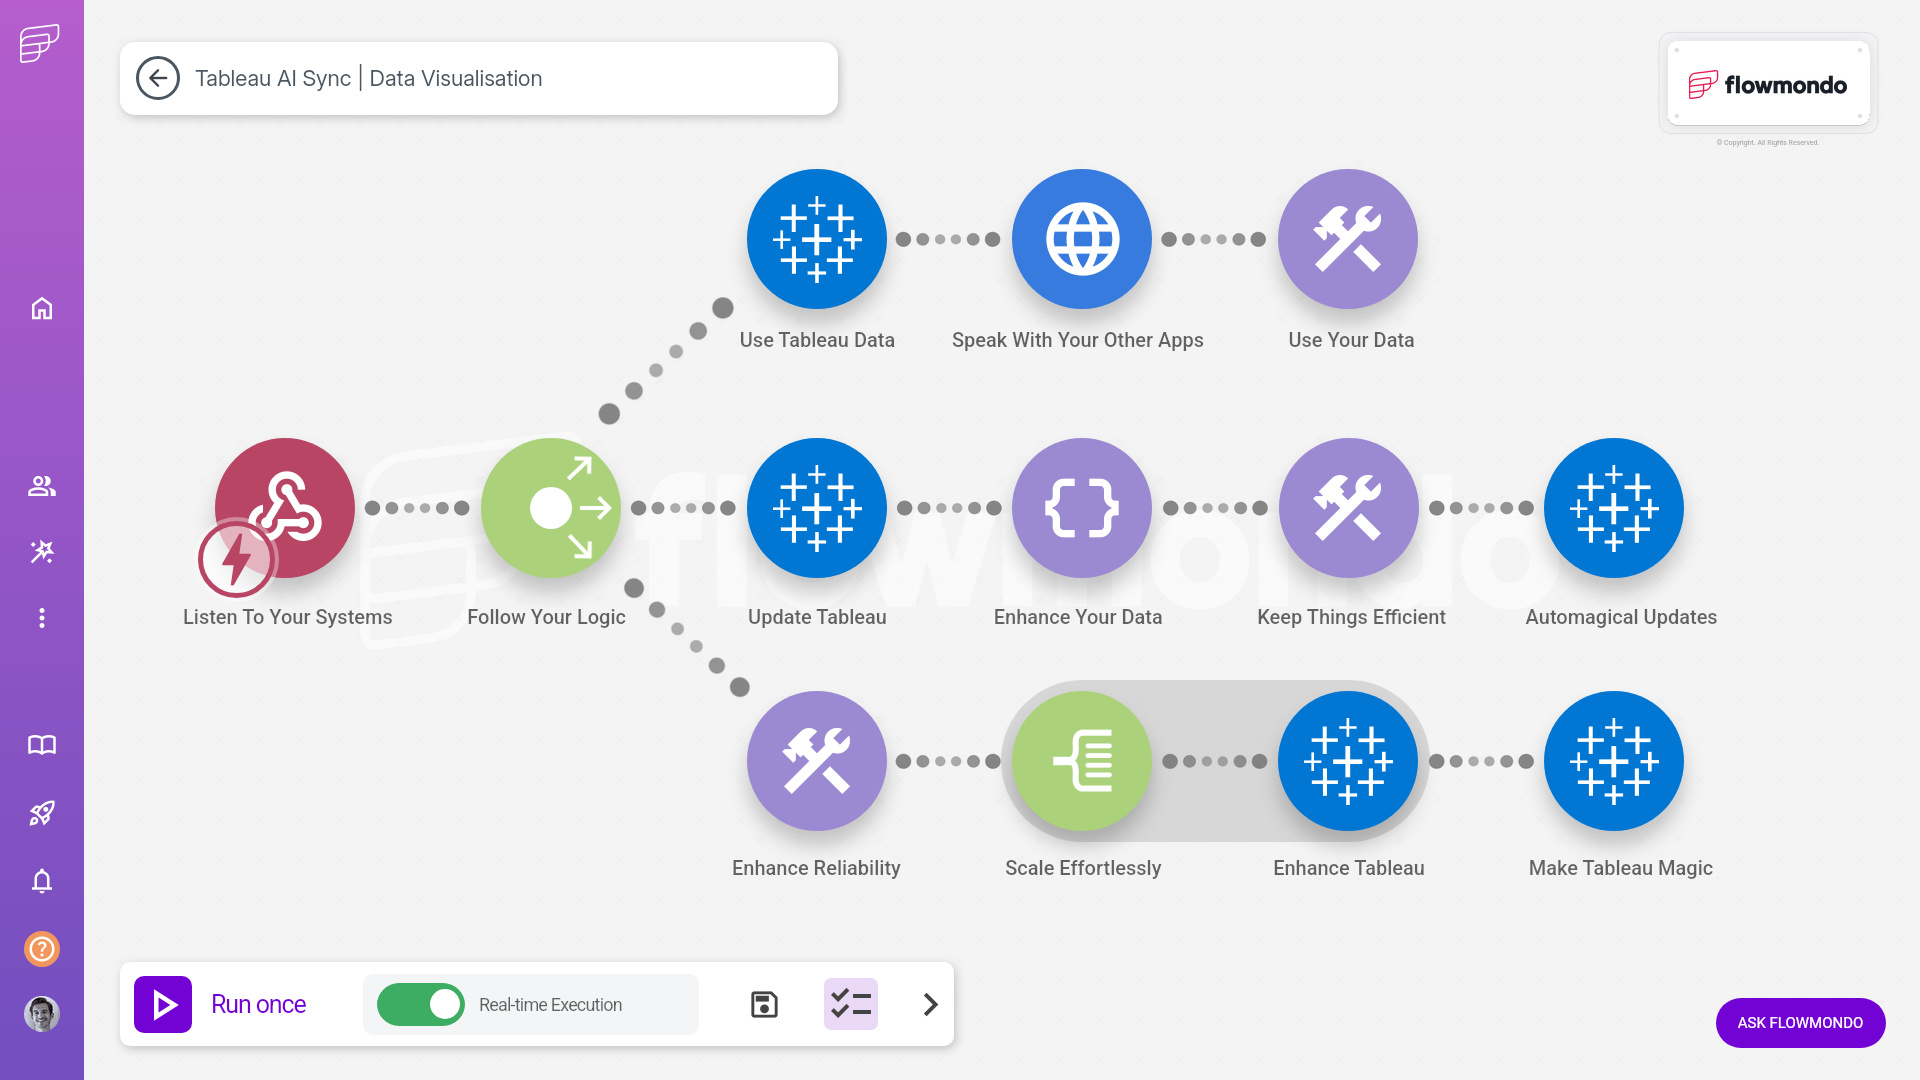Viewport: 1920px width, 1080px height.
Task: Click the flowmondo logo card at top right
Action: tap(1768, 84)
